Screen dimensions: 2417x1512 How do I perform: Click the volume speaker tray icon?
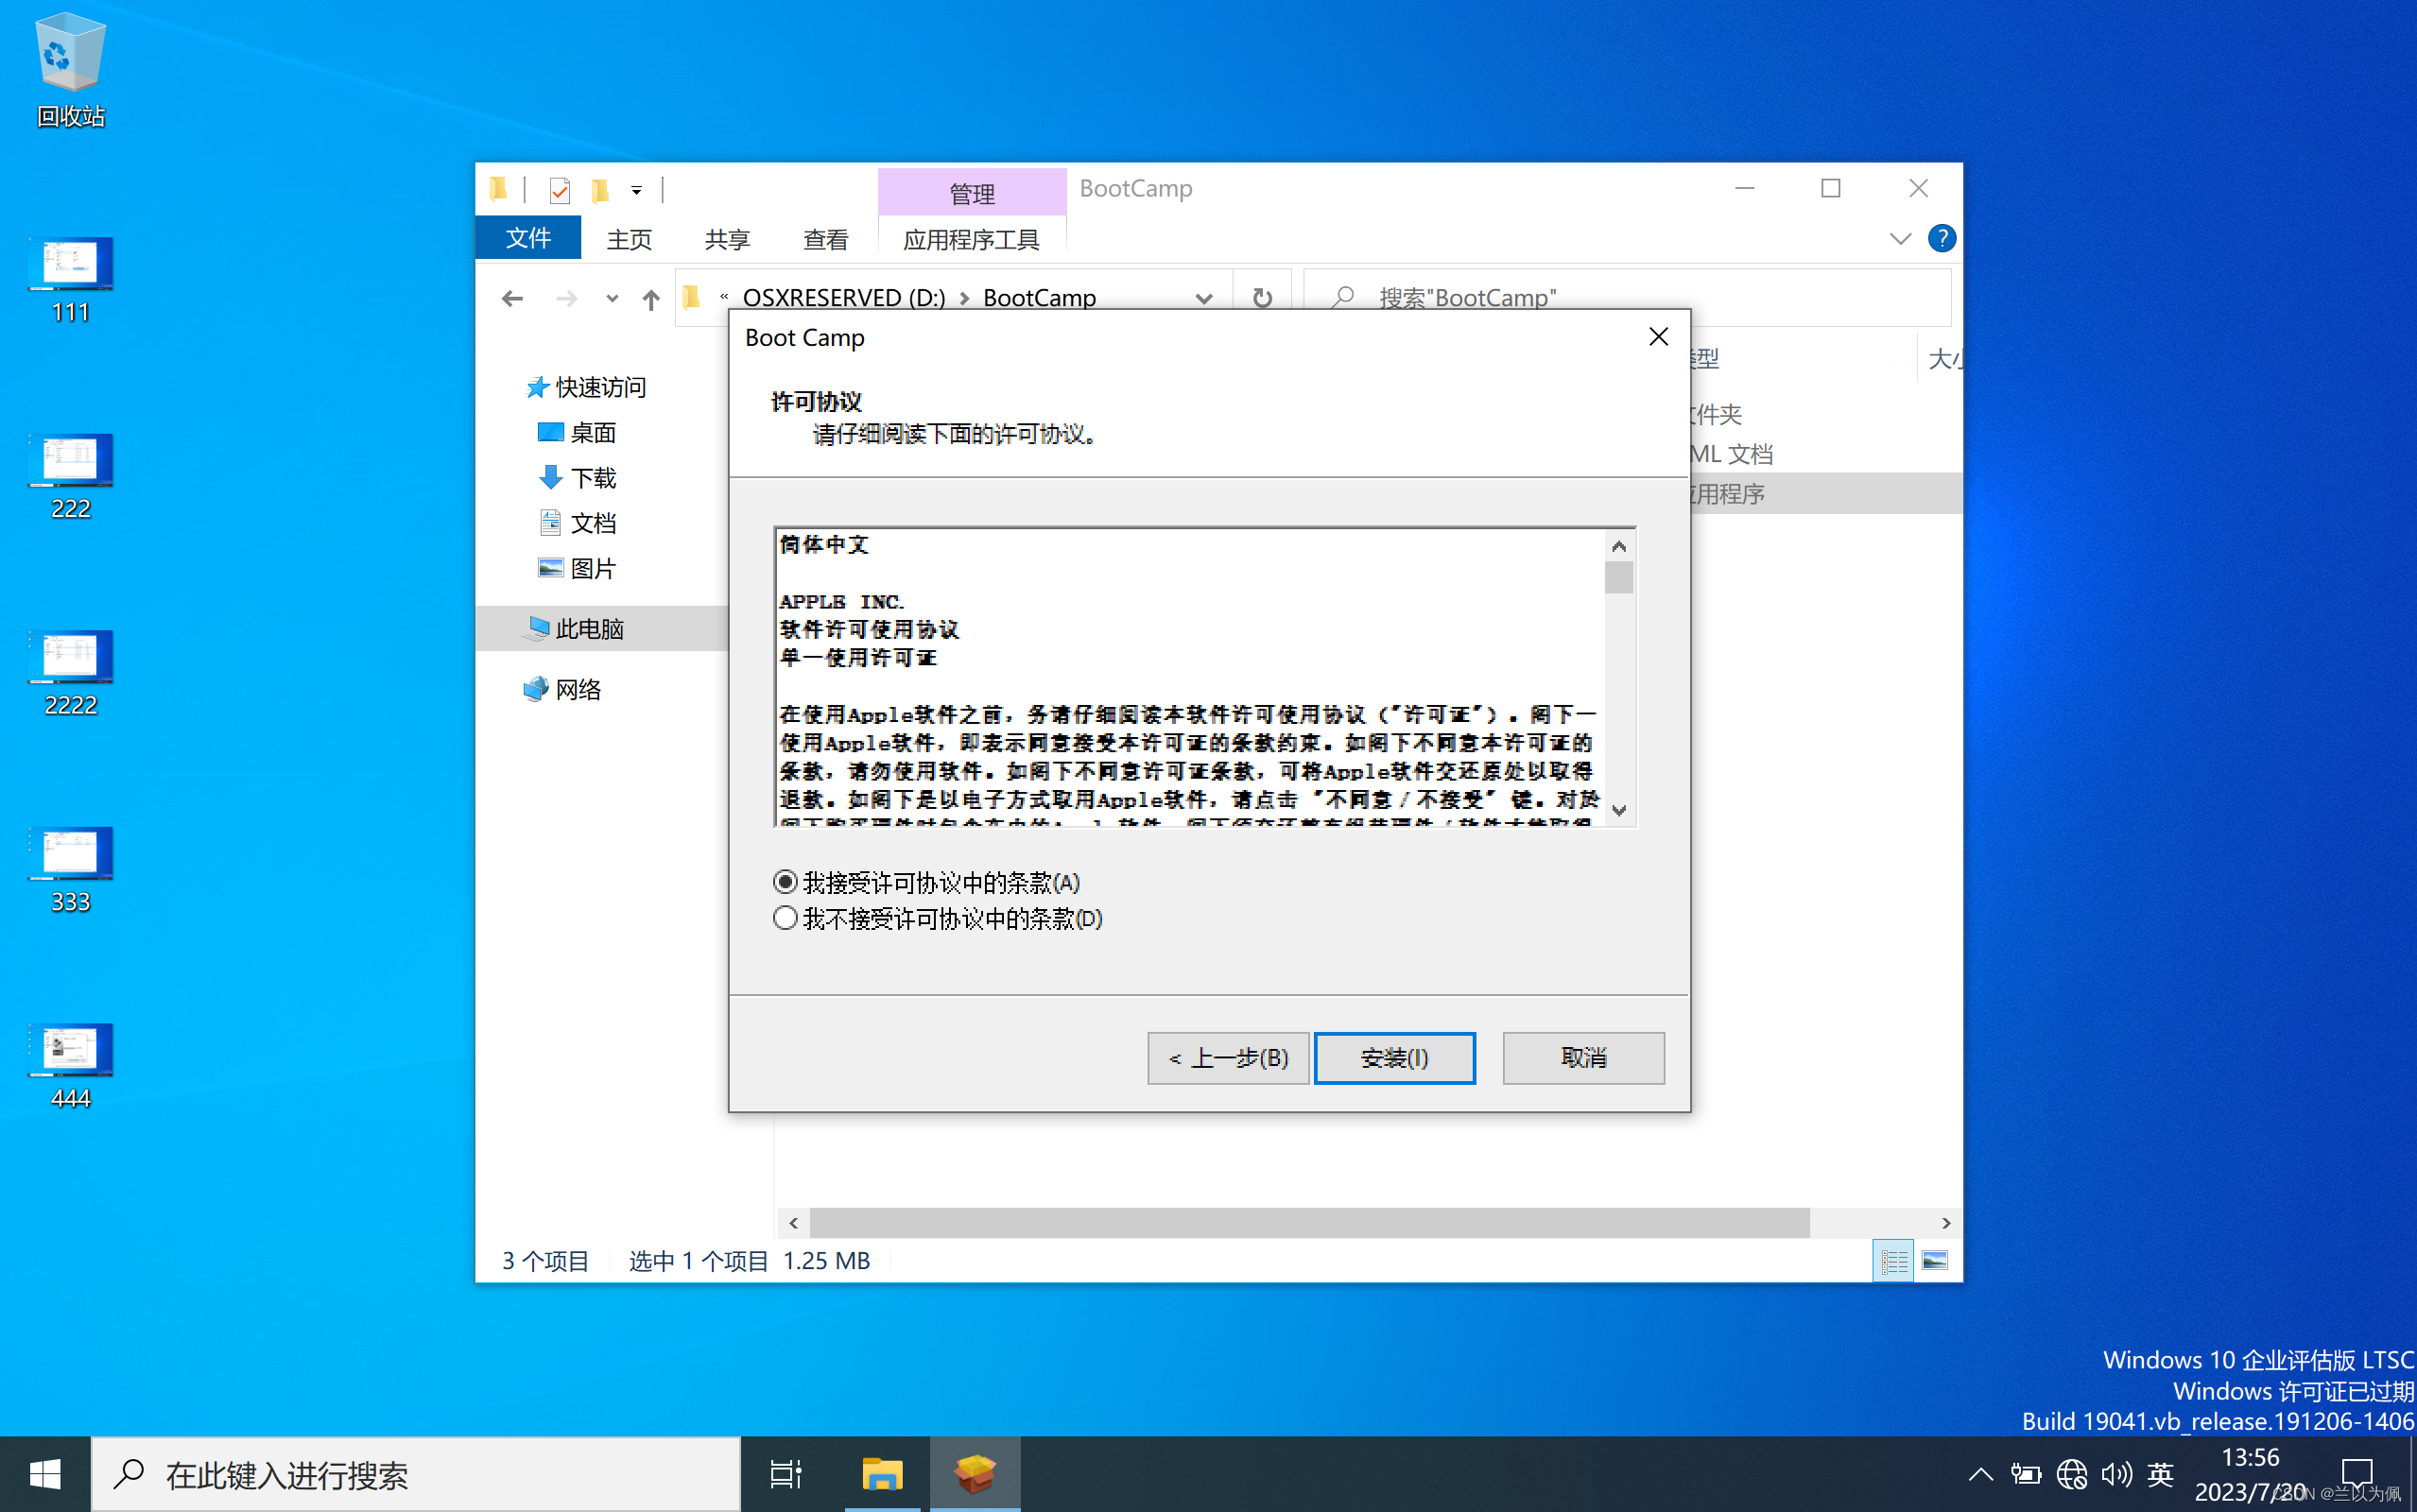[2116, 1473]
